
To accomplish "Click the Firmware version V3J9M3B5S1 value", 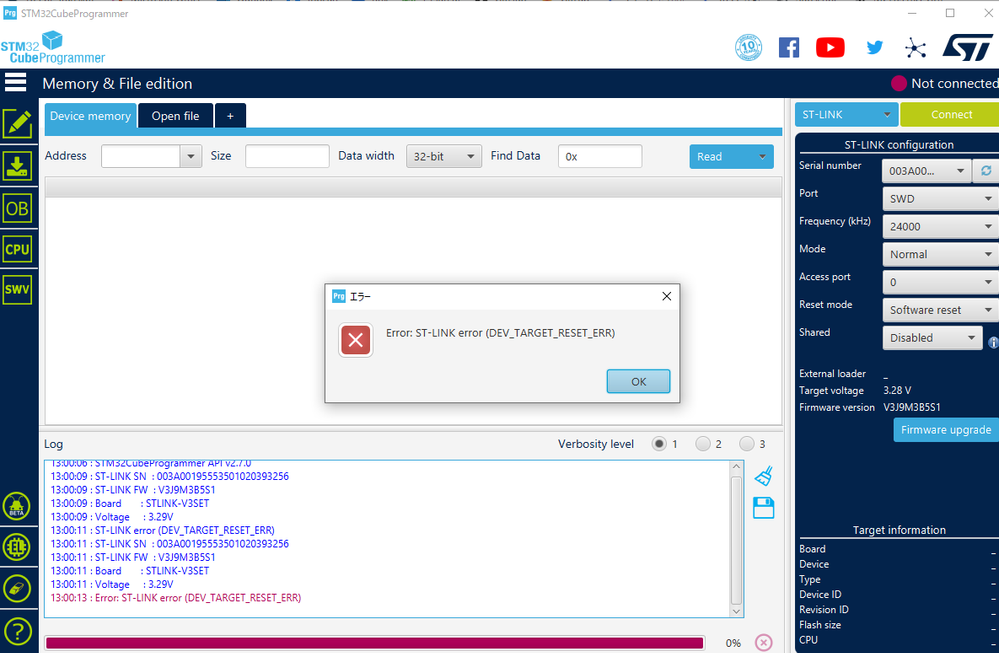I will point(912,407).
